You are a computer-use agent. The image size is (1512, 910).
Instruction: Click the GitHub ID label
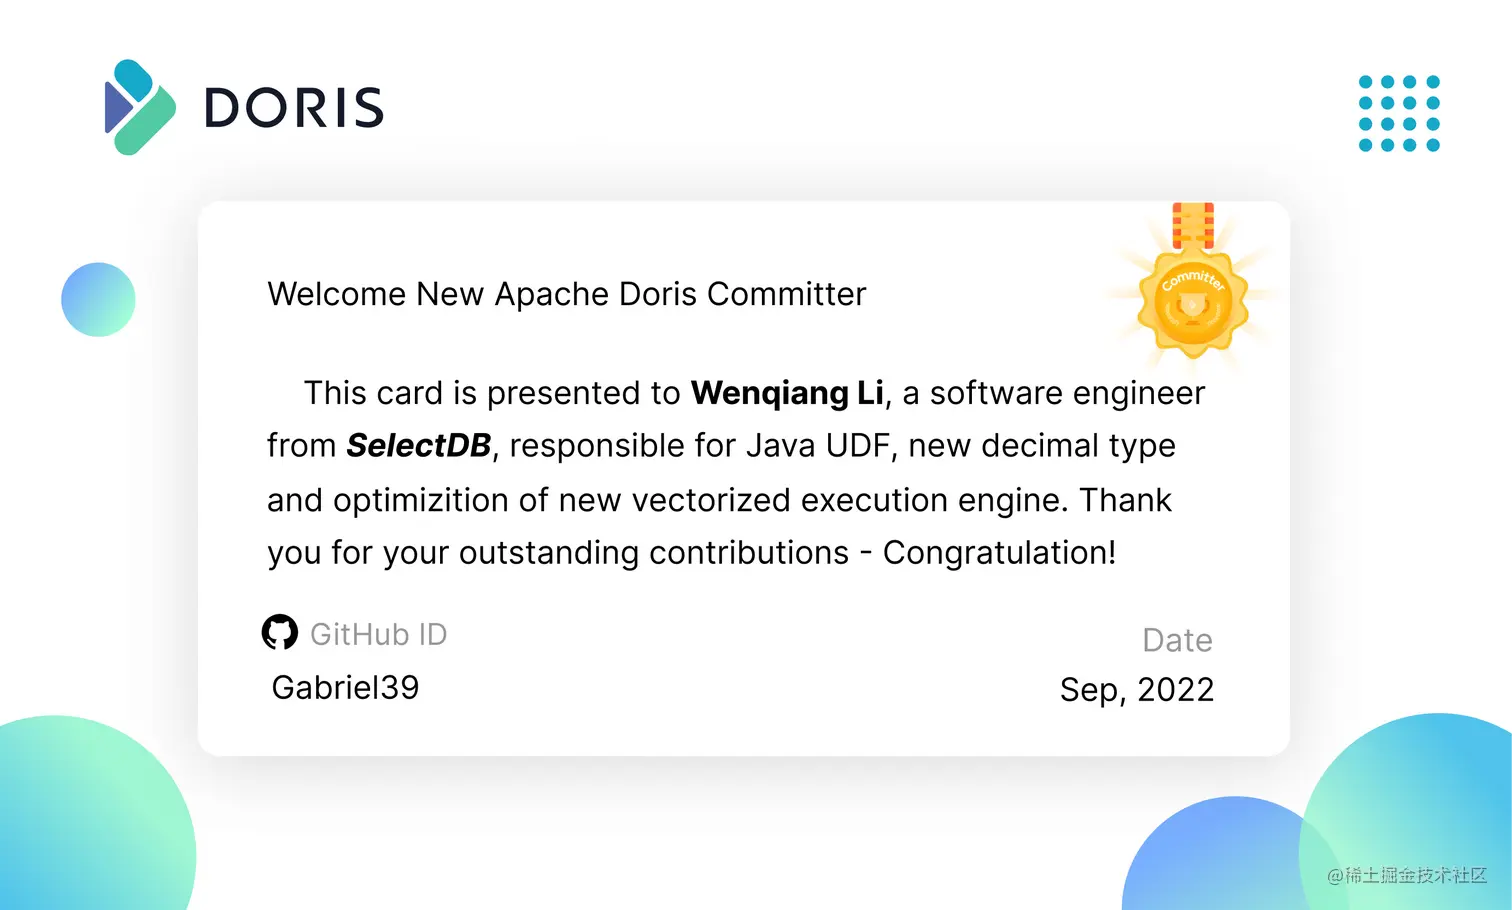(378, 634)
